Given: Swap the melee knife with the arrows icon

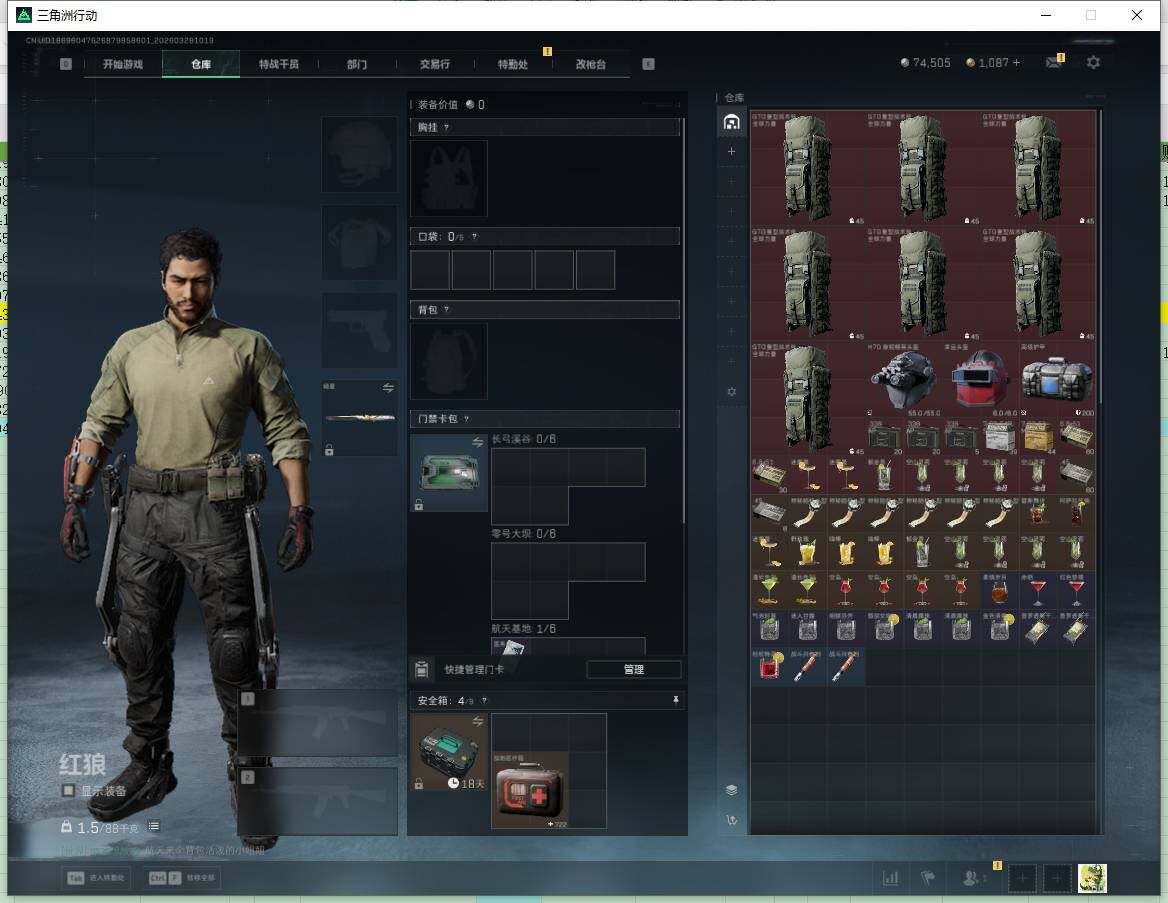Looking at the screenshot, I should (x=388, y=387).
